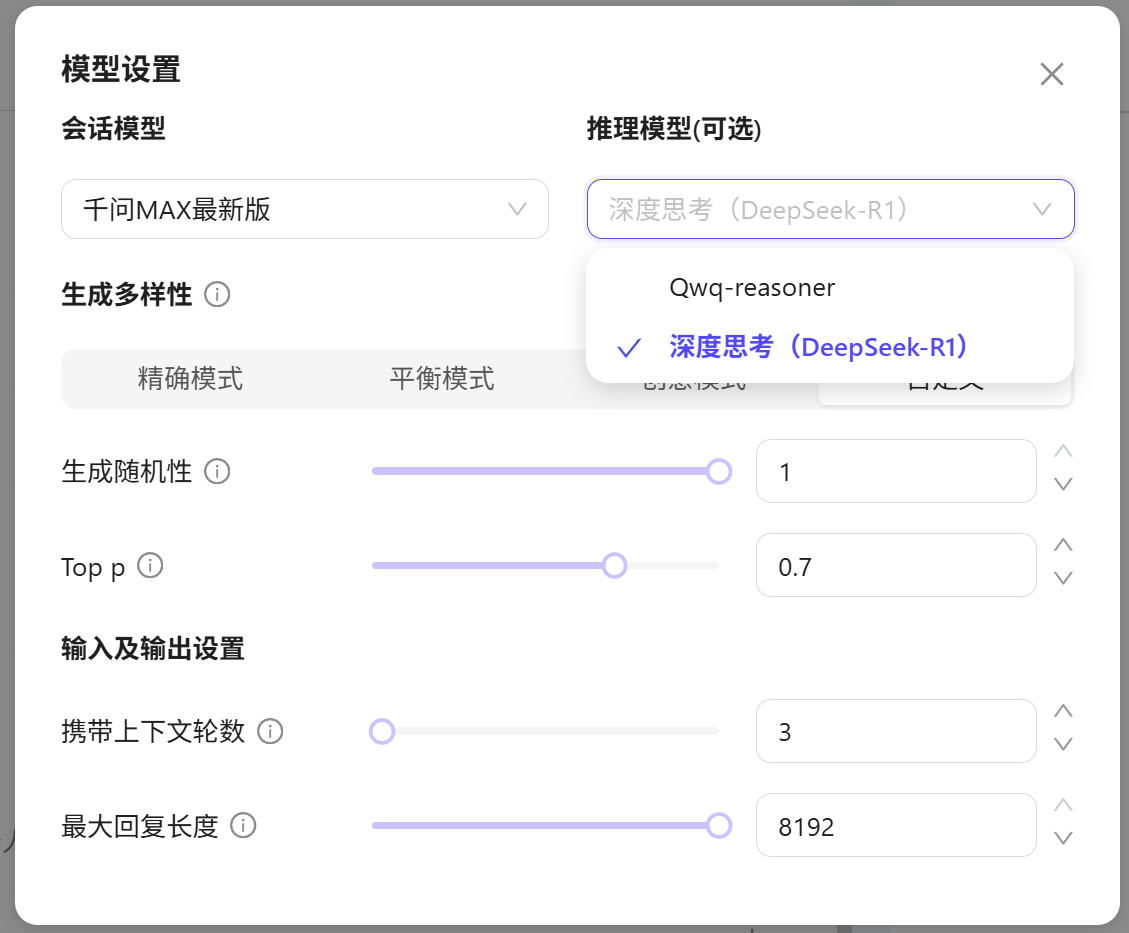Screen dimensions: 1129x933
Task: Increase Top p with up arrow
Action: click(1063, 545)
